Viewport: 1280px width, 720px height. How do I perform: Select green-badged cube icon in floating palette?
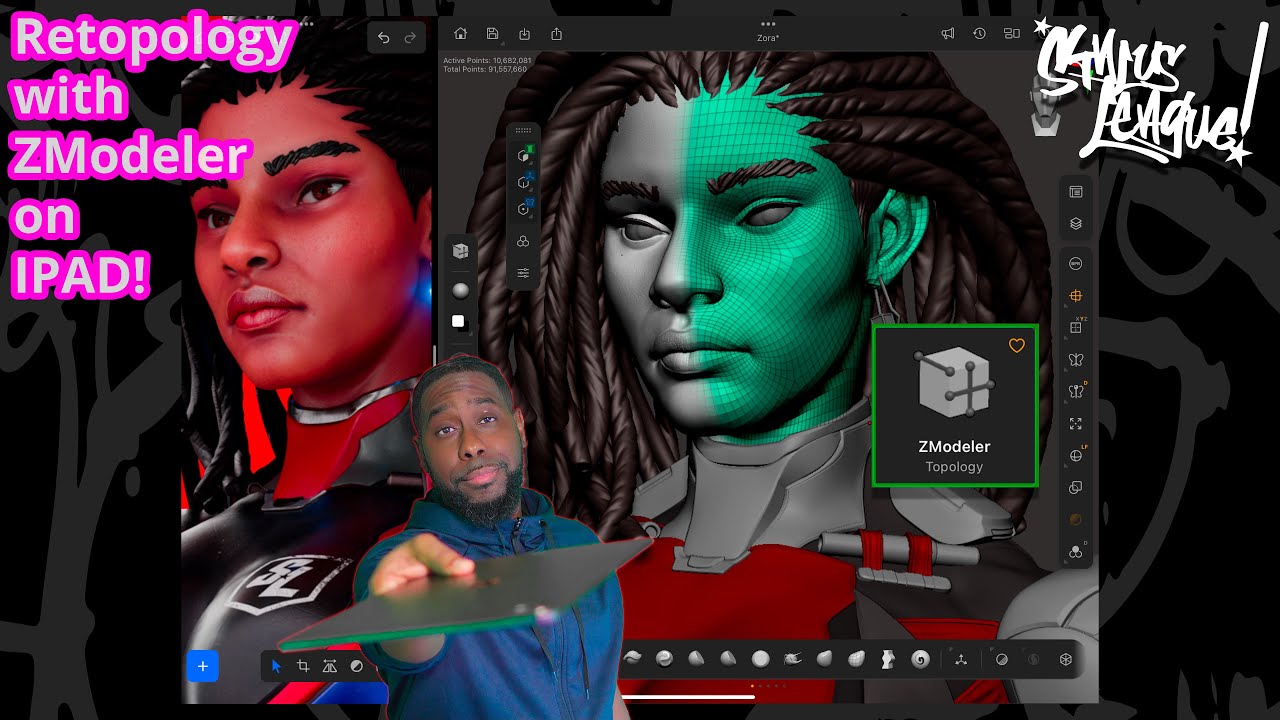coord(524,156)
